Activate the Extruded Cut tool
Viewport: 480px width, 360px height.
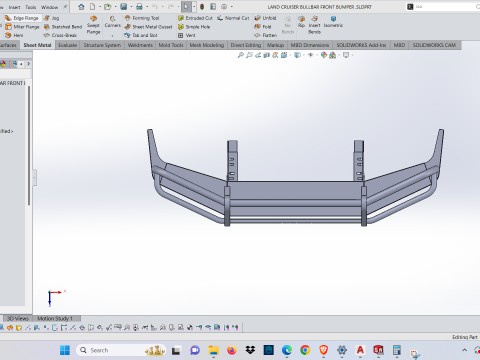[x=195, y=18]
